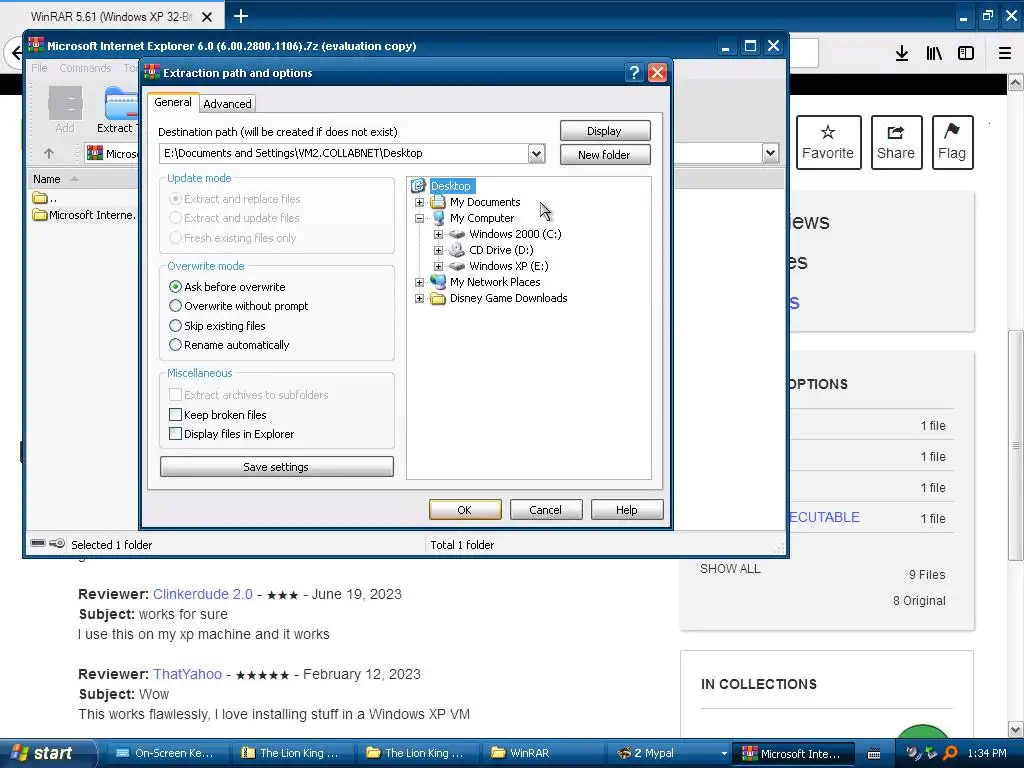Open the destination path dropdown

[536, 154]
